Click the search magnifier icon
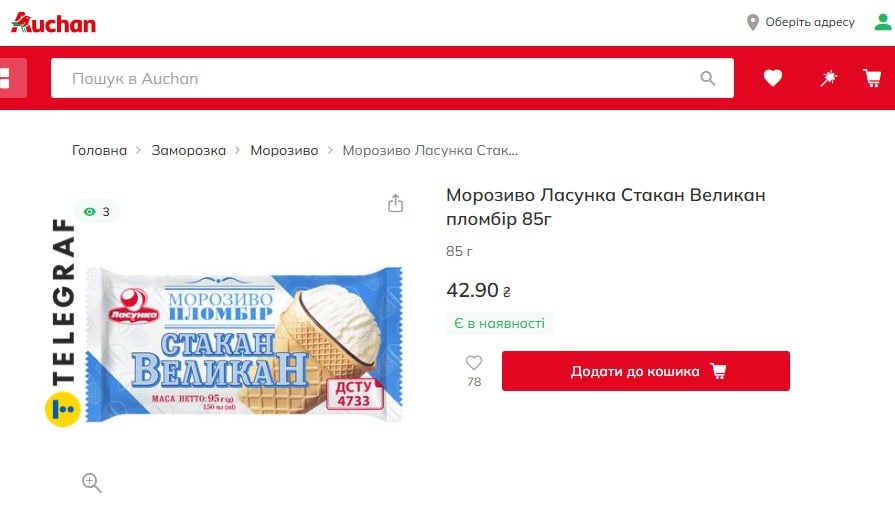 click(707, 78)
